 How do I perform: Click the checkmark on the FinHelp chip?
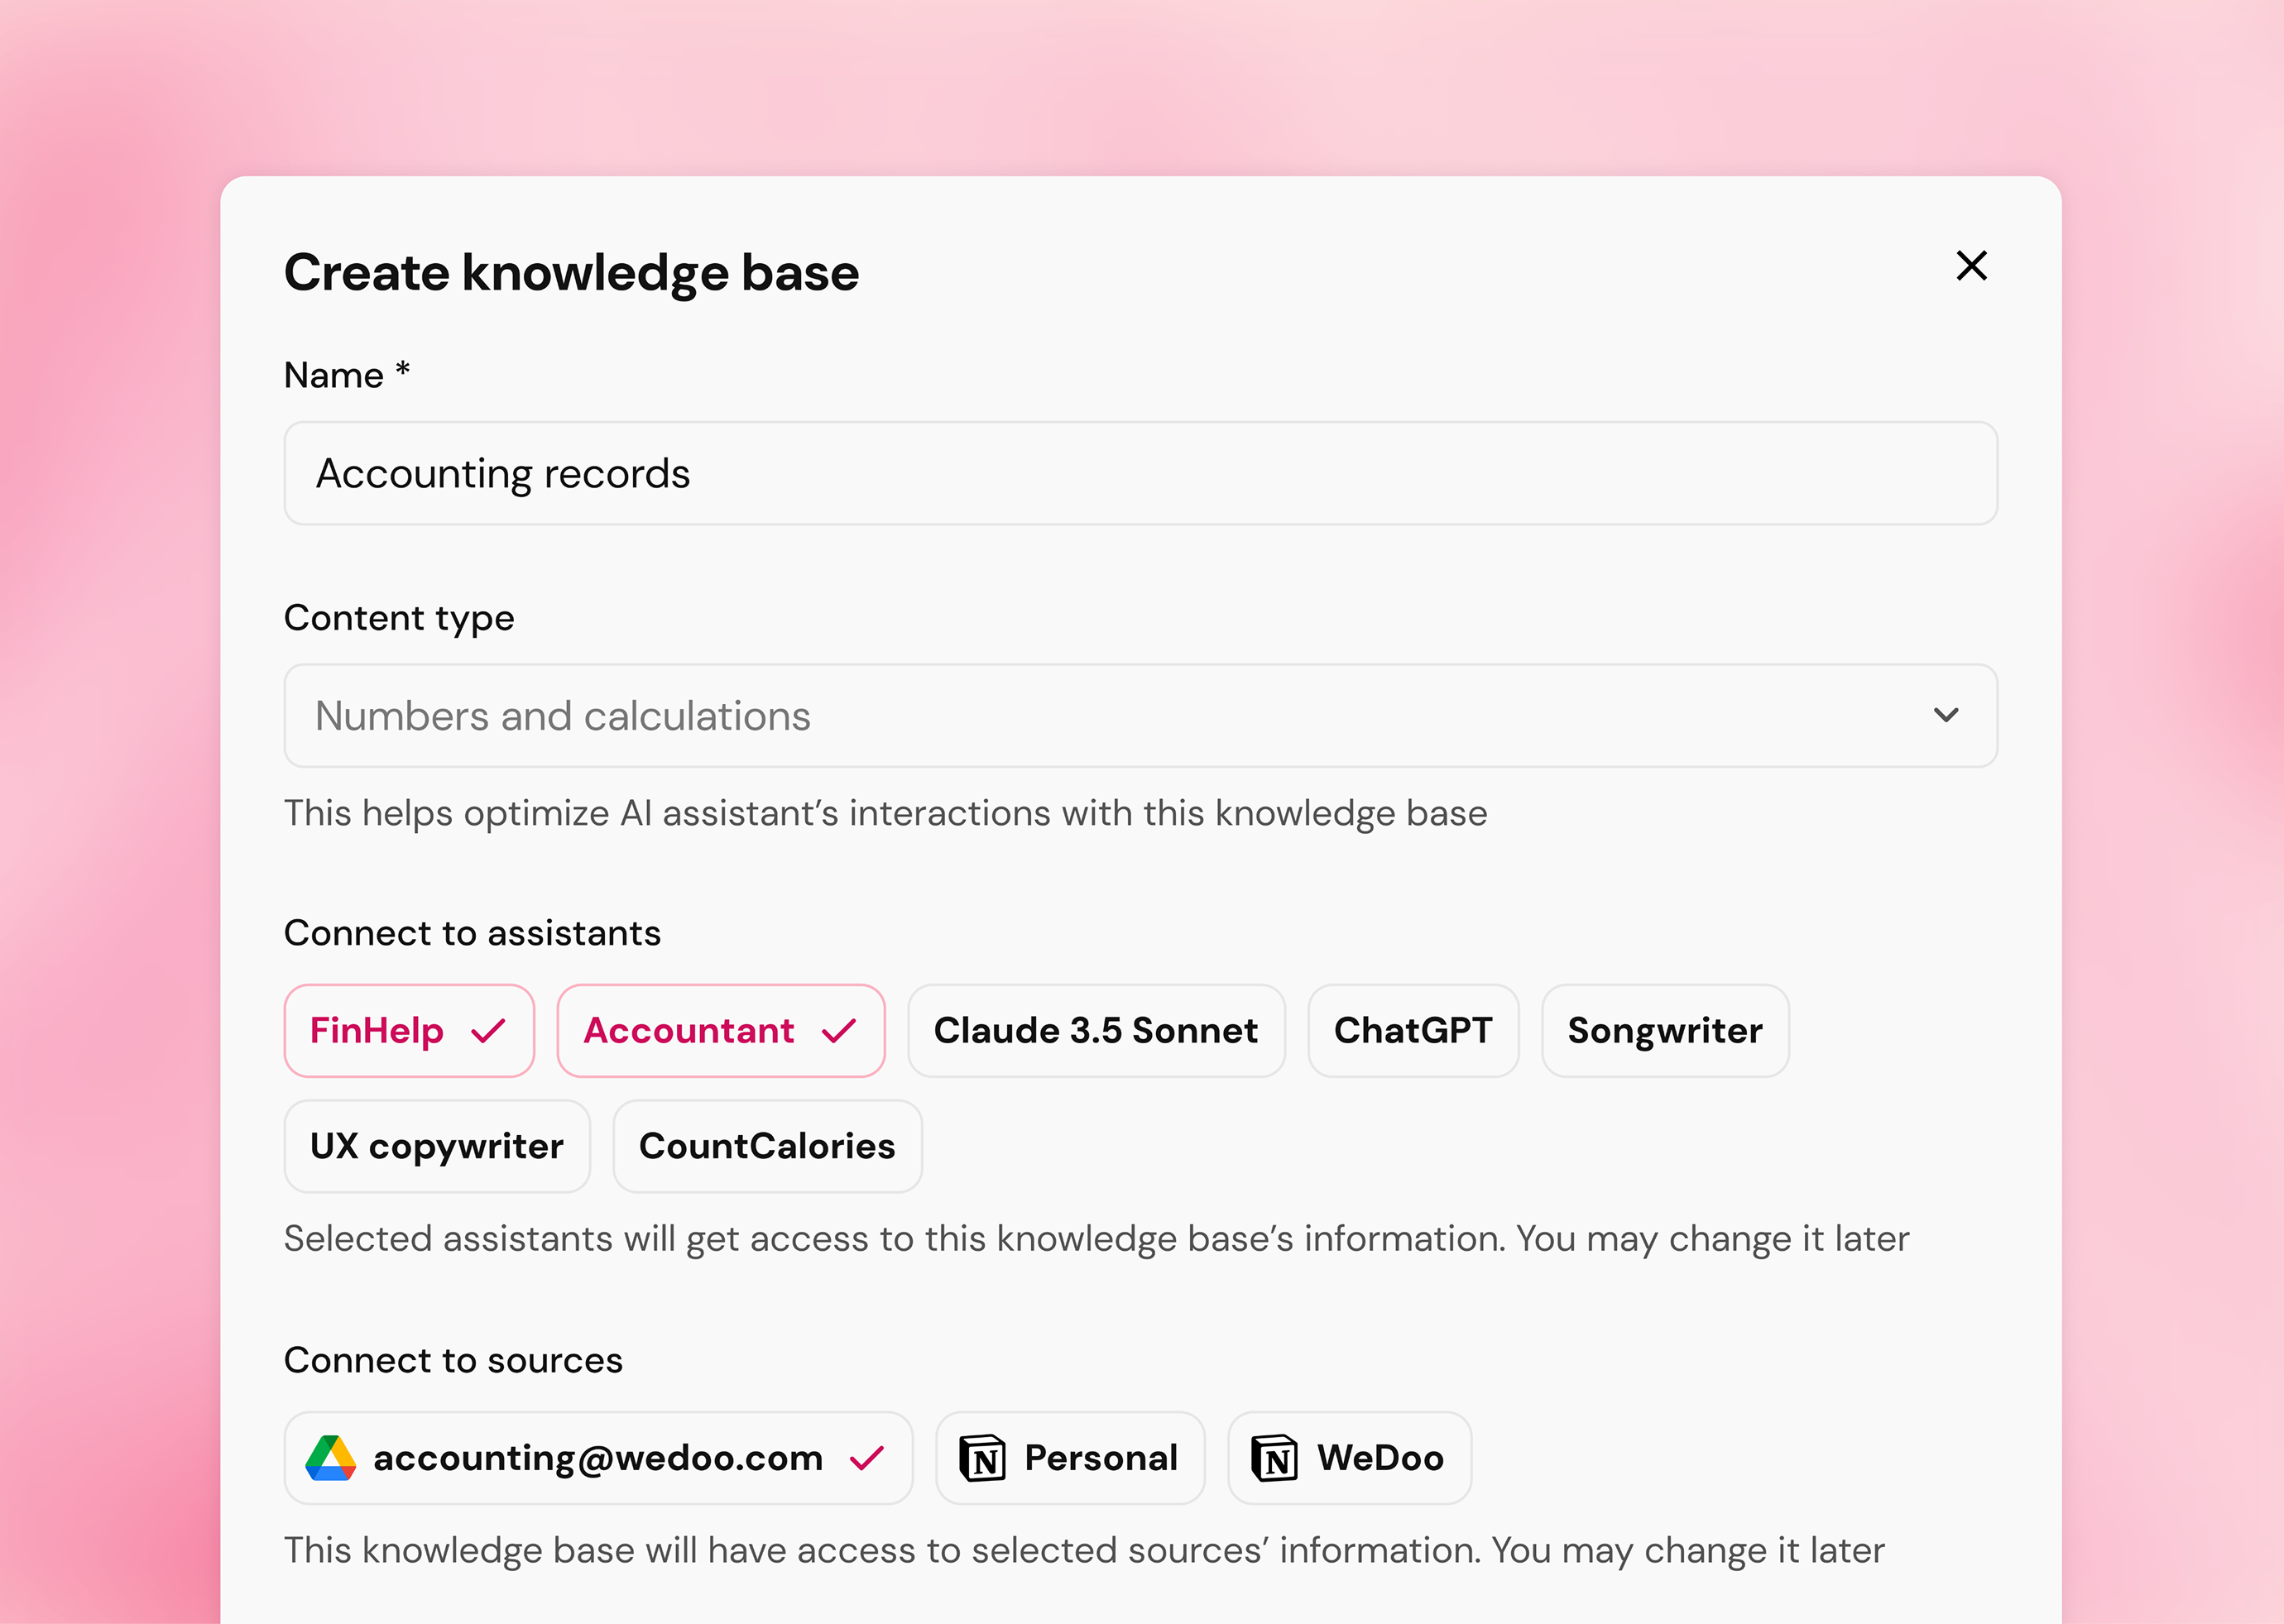coord(489,1031)
